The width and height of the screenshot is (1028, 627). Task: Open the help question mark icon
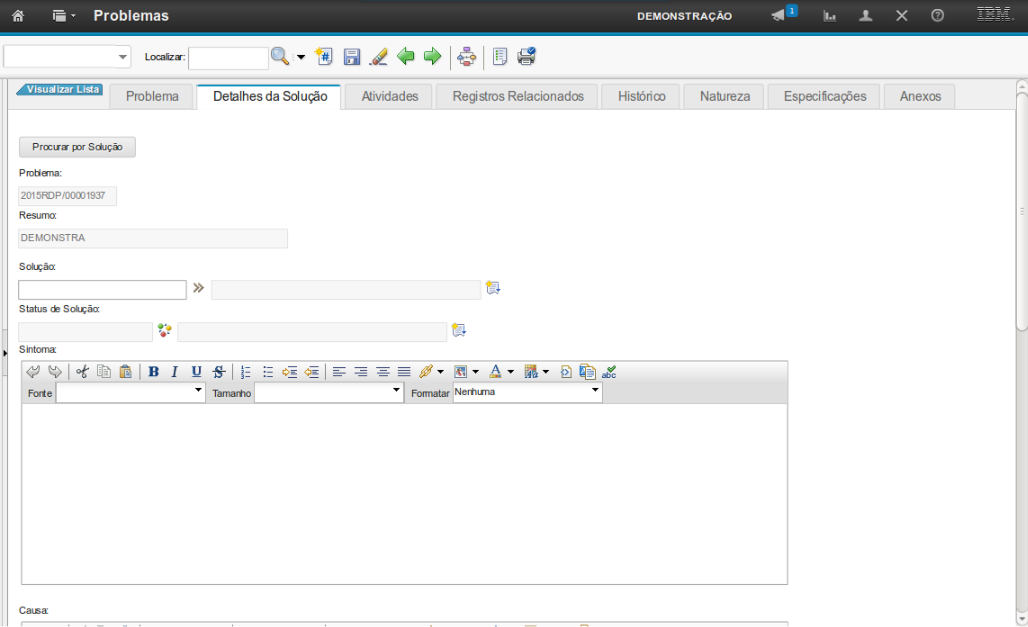[937, 16]
